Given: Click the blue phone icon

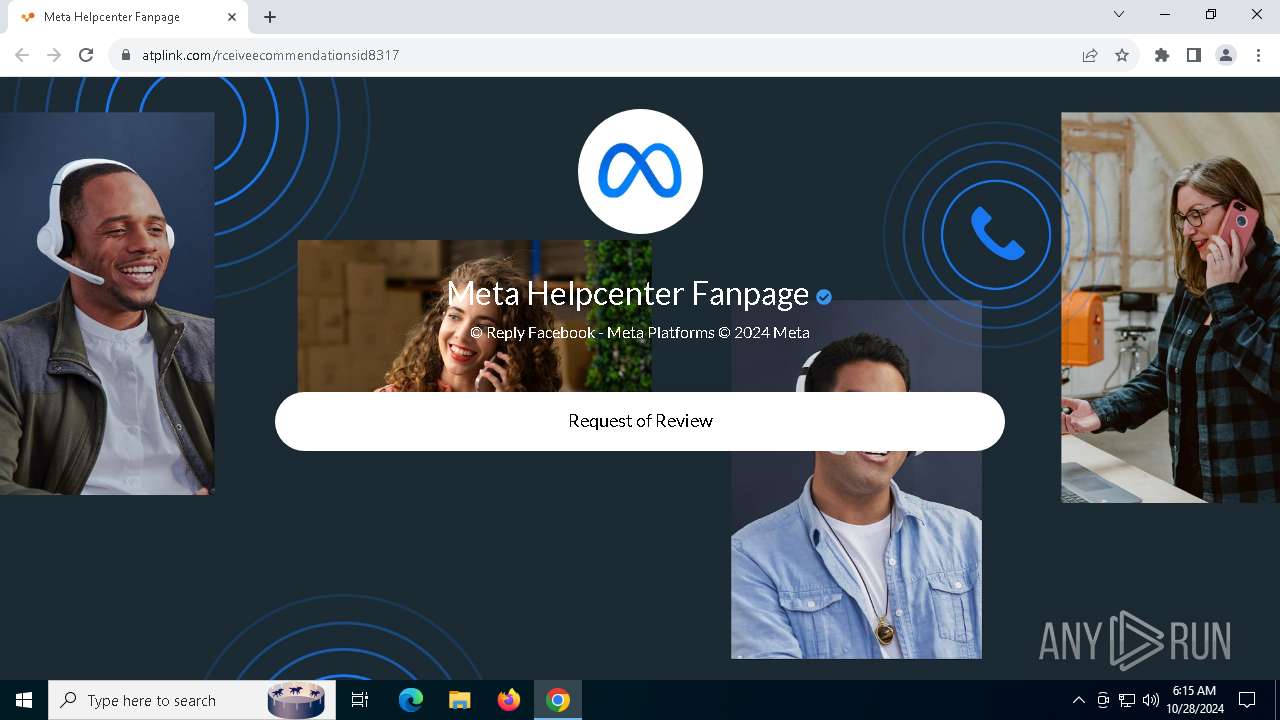Looking at the screenshot, I should click(x=996, y=234).
